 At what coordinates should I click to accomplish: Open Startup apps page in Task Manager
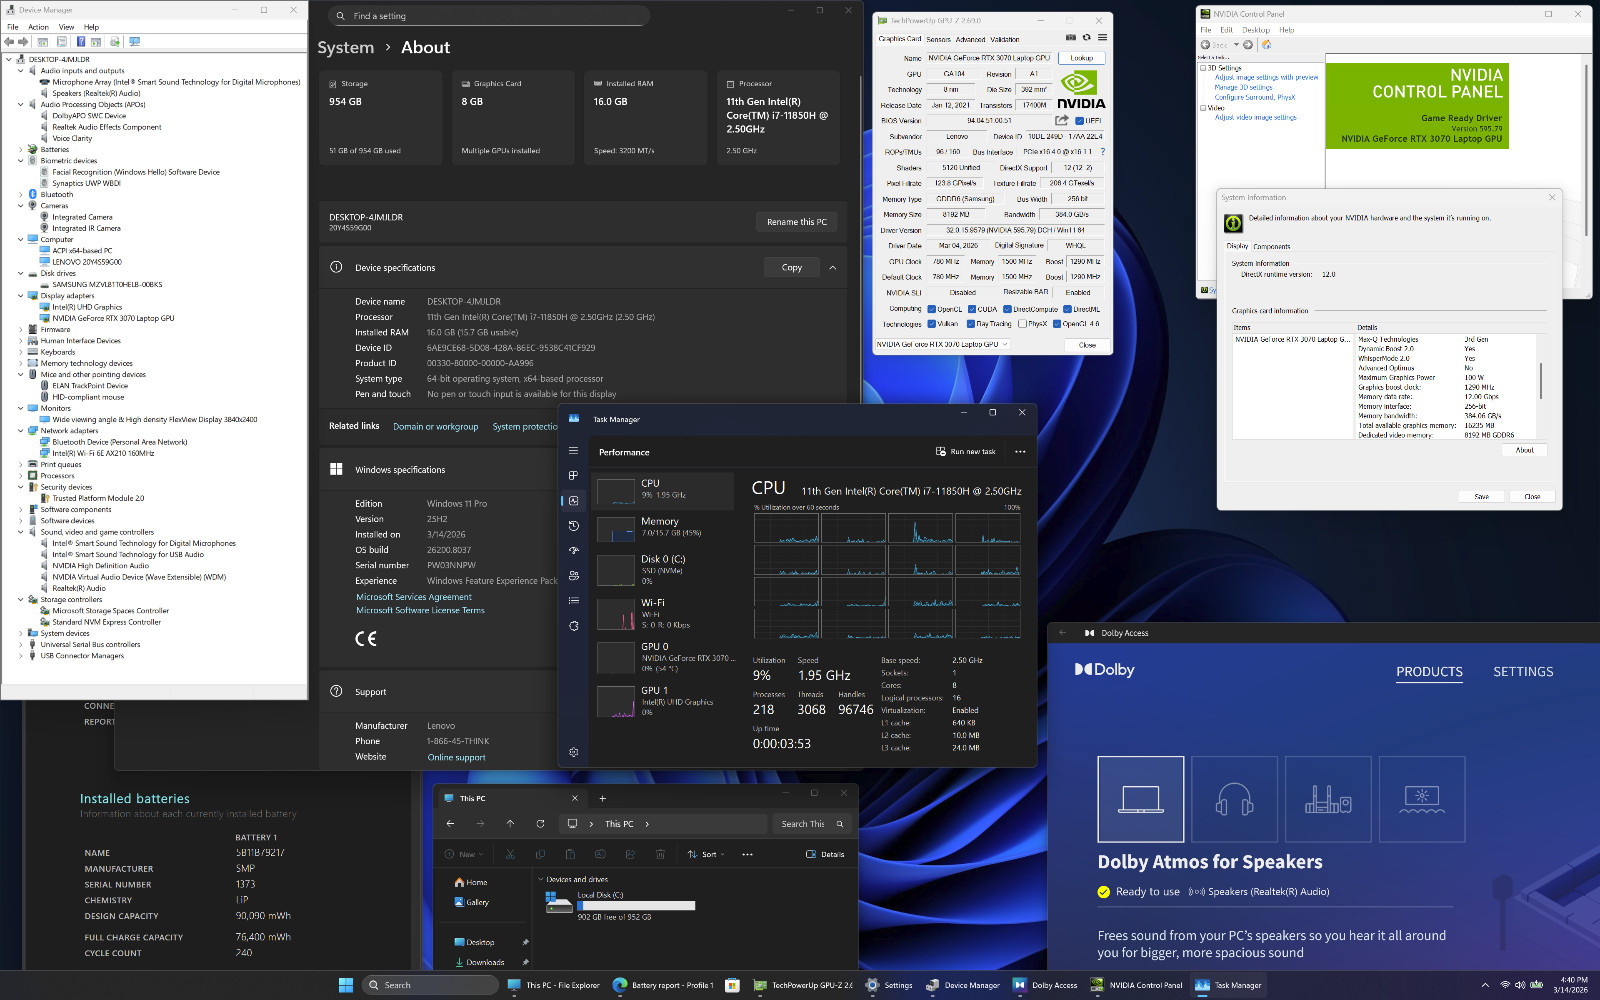[x=573, y=551]
